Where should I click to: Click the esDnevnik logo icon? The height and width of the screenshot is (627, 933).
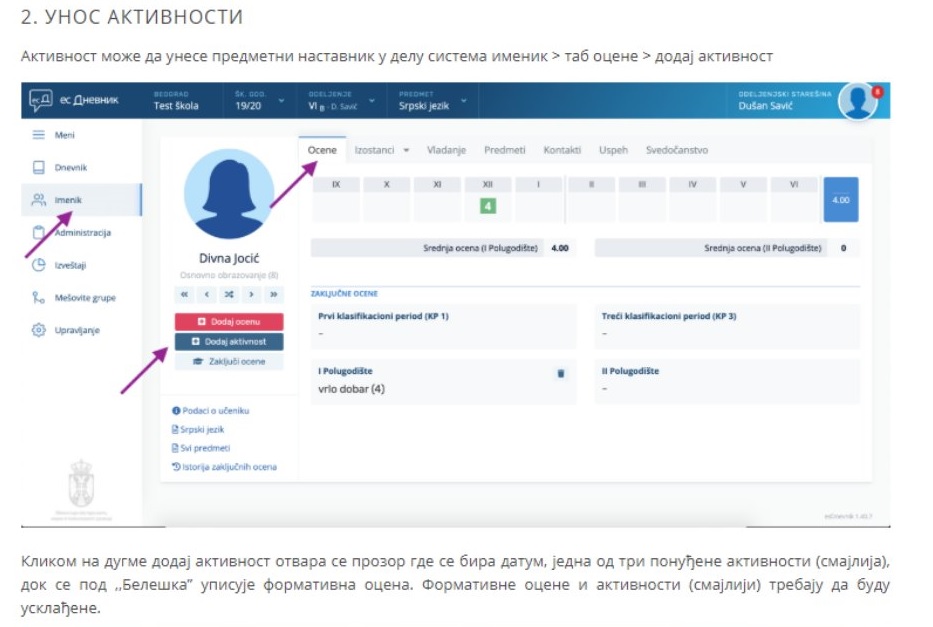pos(39,100)
